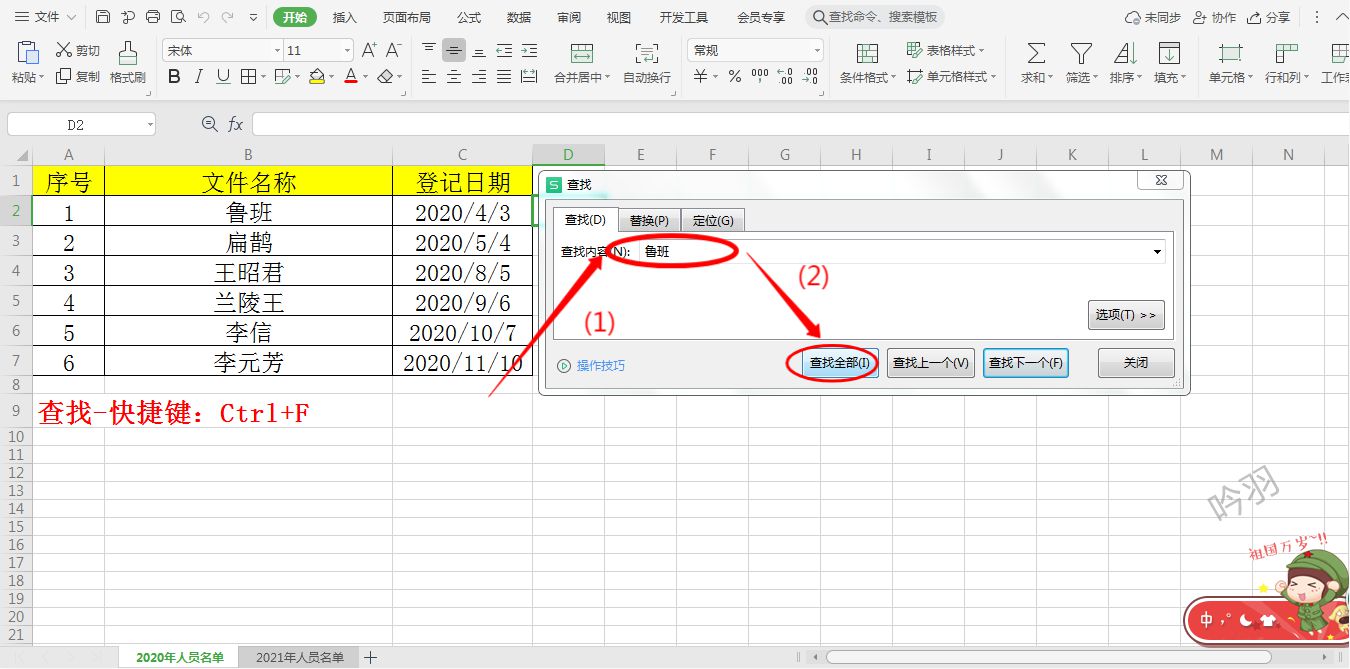Open the font name dropdown (宋体)
The height and width of the screenshot is (669, 1350).
[277, 50]
